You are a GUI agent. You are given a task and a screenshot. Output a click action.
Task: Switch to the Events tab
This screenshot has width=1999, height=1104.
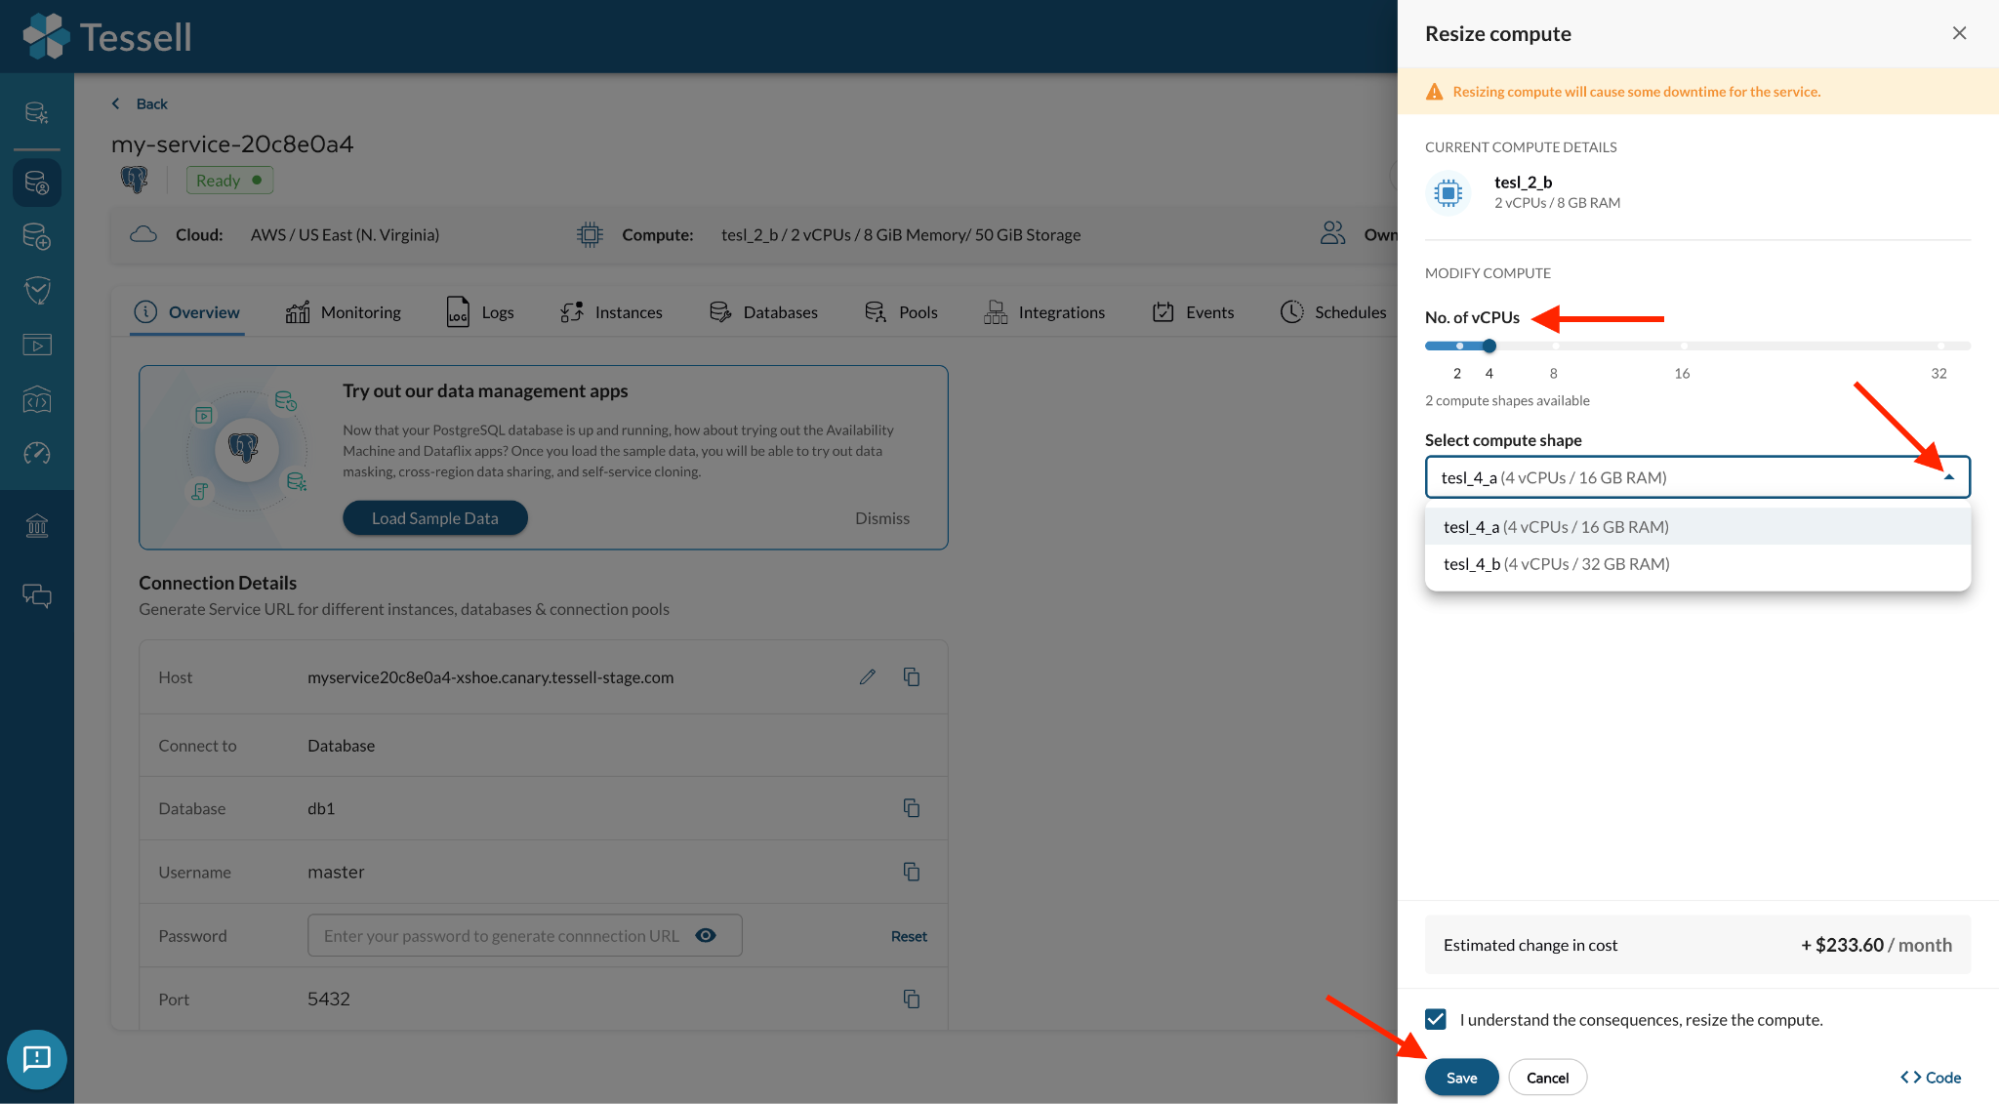(1193, 312)
